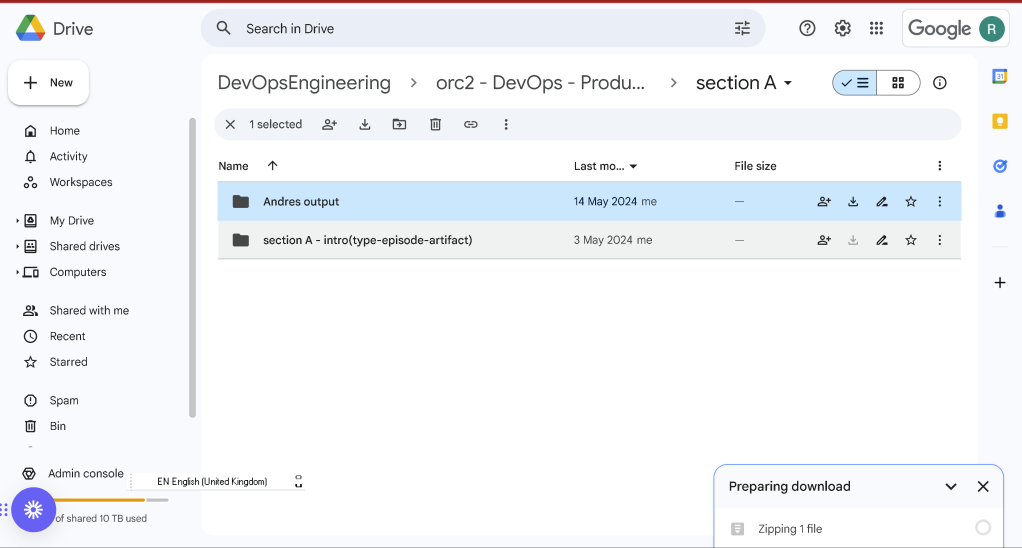
Task: Open Last modified column dropdown
Action: (633, 166)
